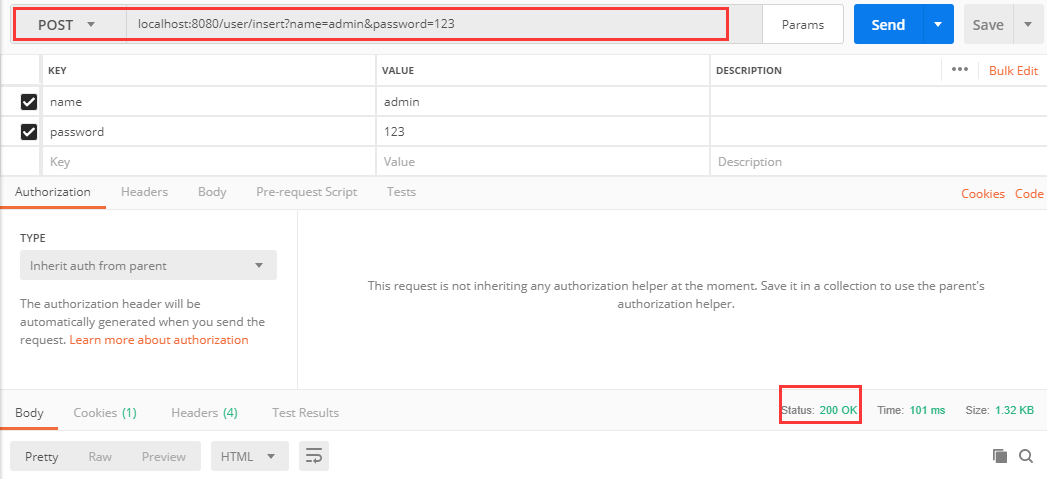
Task: Expand the Save button arrow dropdown
Action: pos(1027,25)
